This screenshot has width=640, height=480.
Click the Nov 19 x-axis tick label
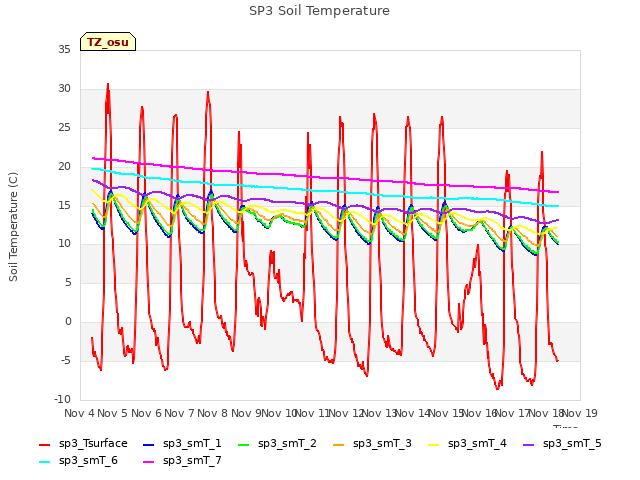pos(580,413)
